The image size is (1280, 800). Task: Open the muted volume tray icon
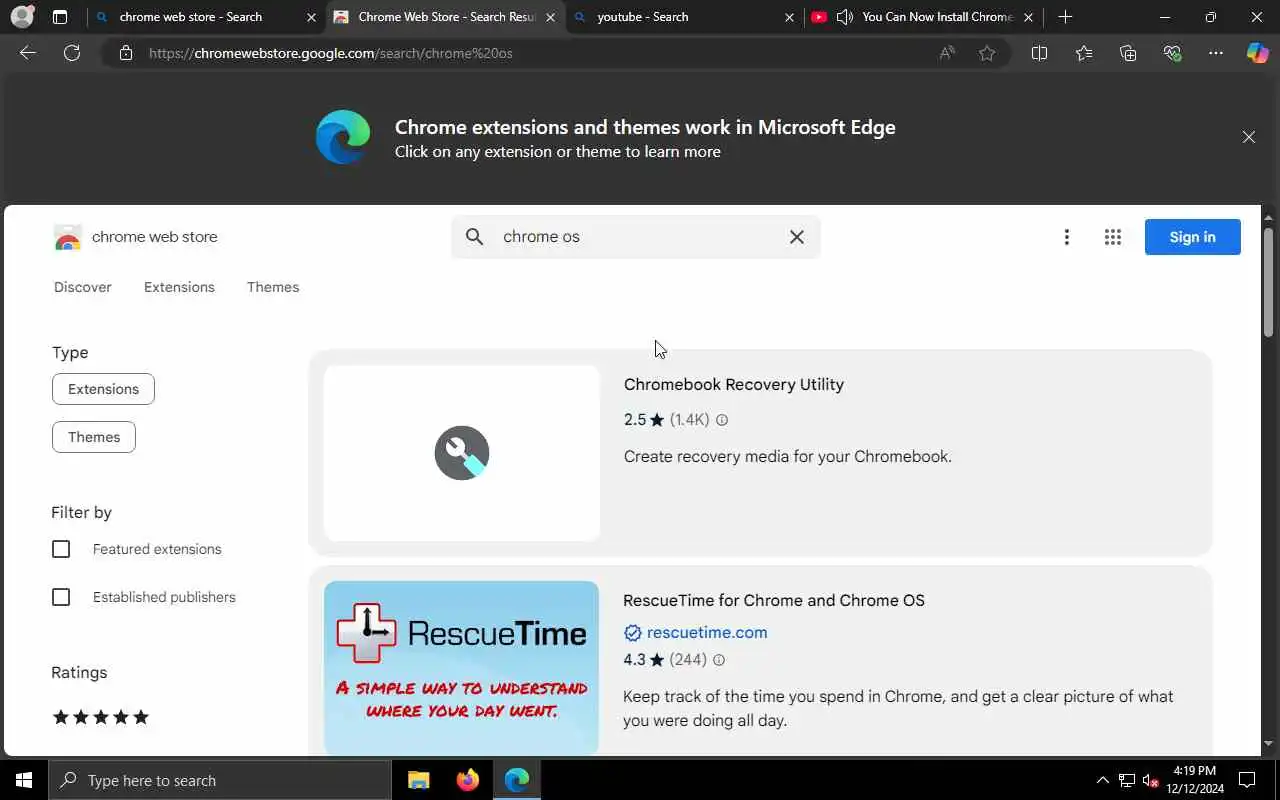point(1150,780)
